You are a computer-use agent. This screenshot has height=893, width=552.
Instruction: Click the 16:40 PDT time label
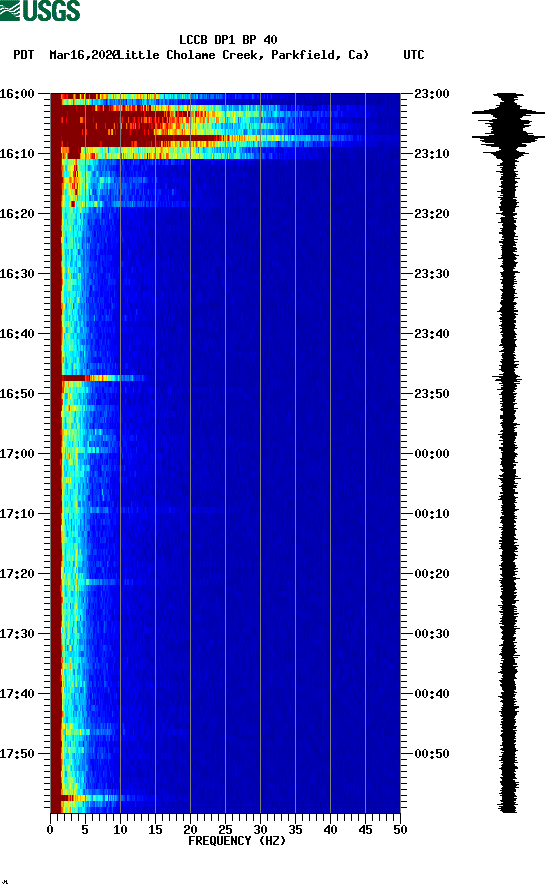click(x=17, y=334)
